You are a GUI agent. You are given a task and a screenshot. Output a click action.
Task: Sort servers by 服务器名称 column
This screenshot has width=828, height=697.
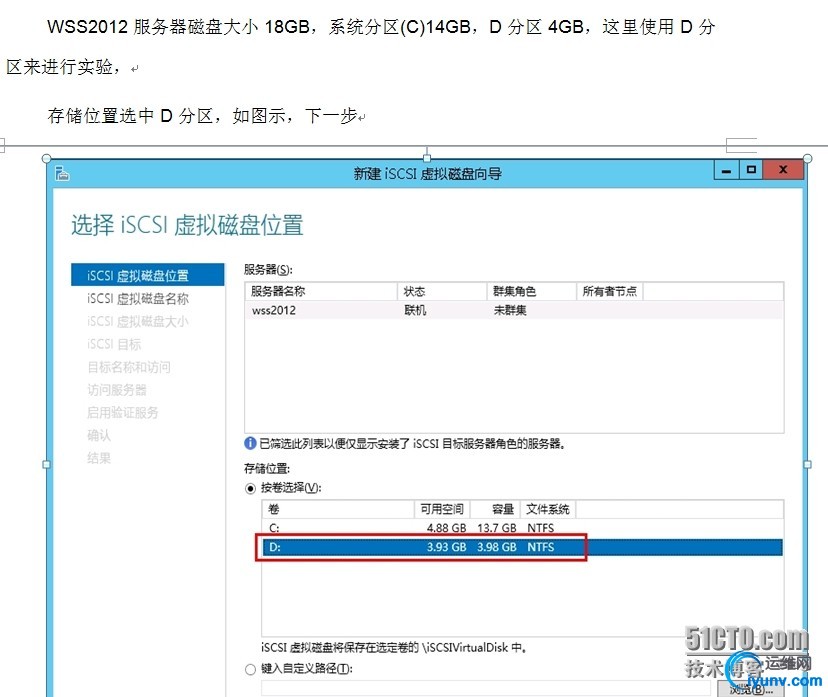click(x=321, y=291)
